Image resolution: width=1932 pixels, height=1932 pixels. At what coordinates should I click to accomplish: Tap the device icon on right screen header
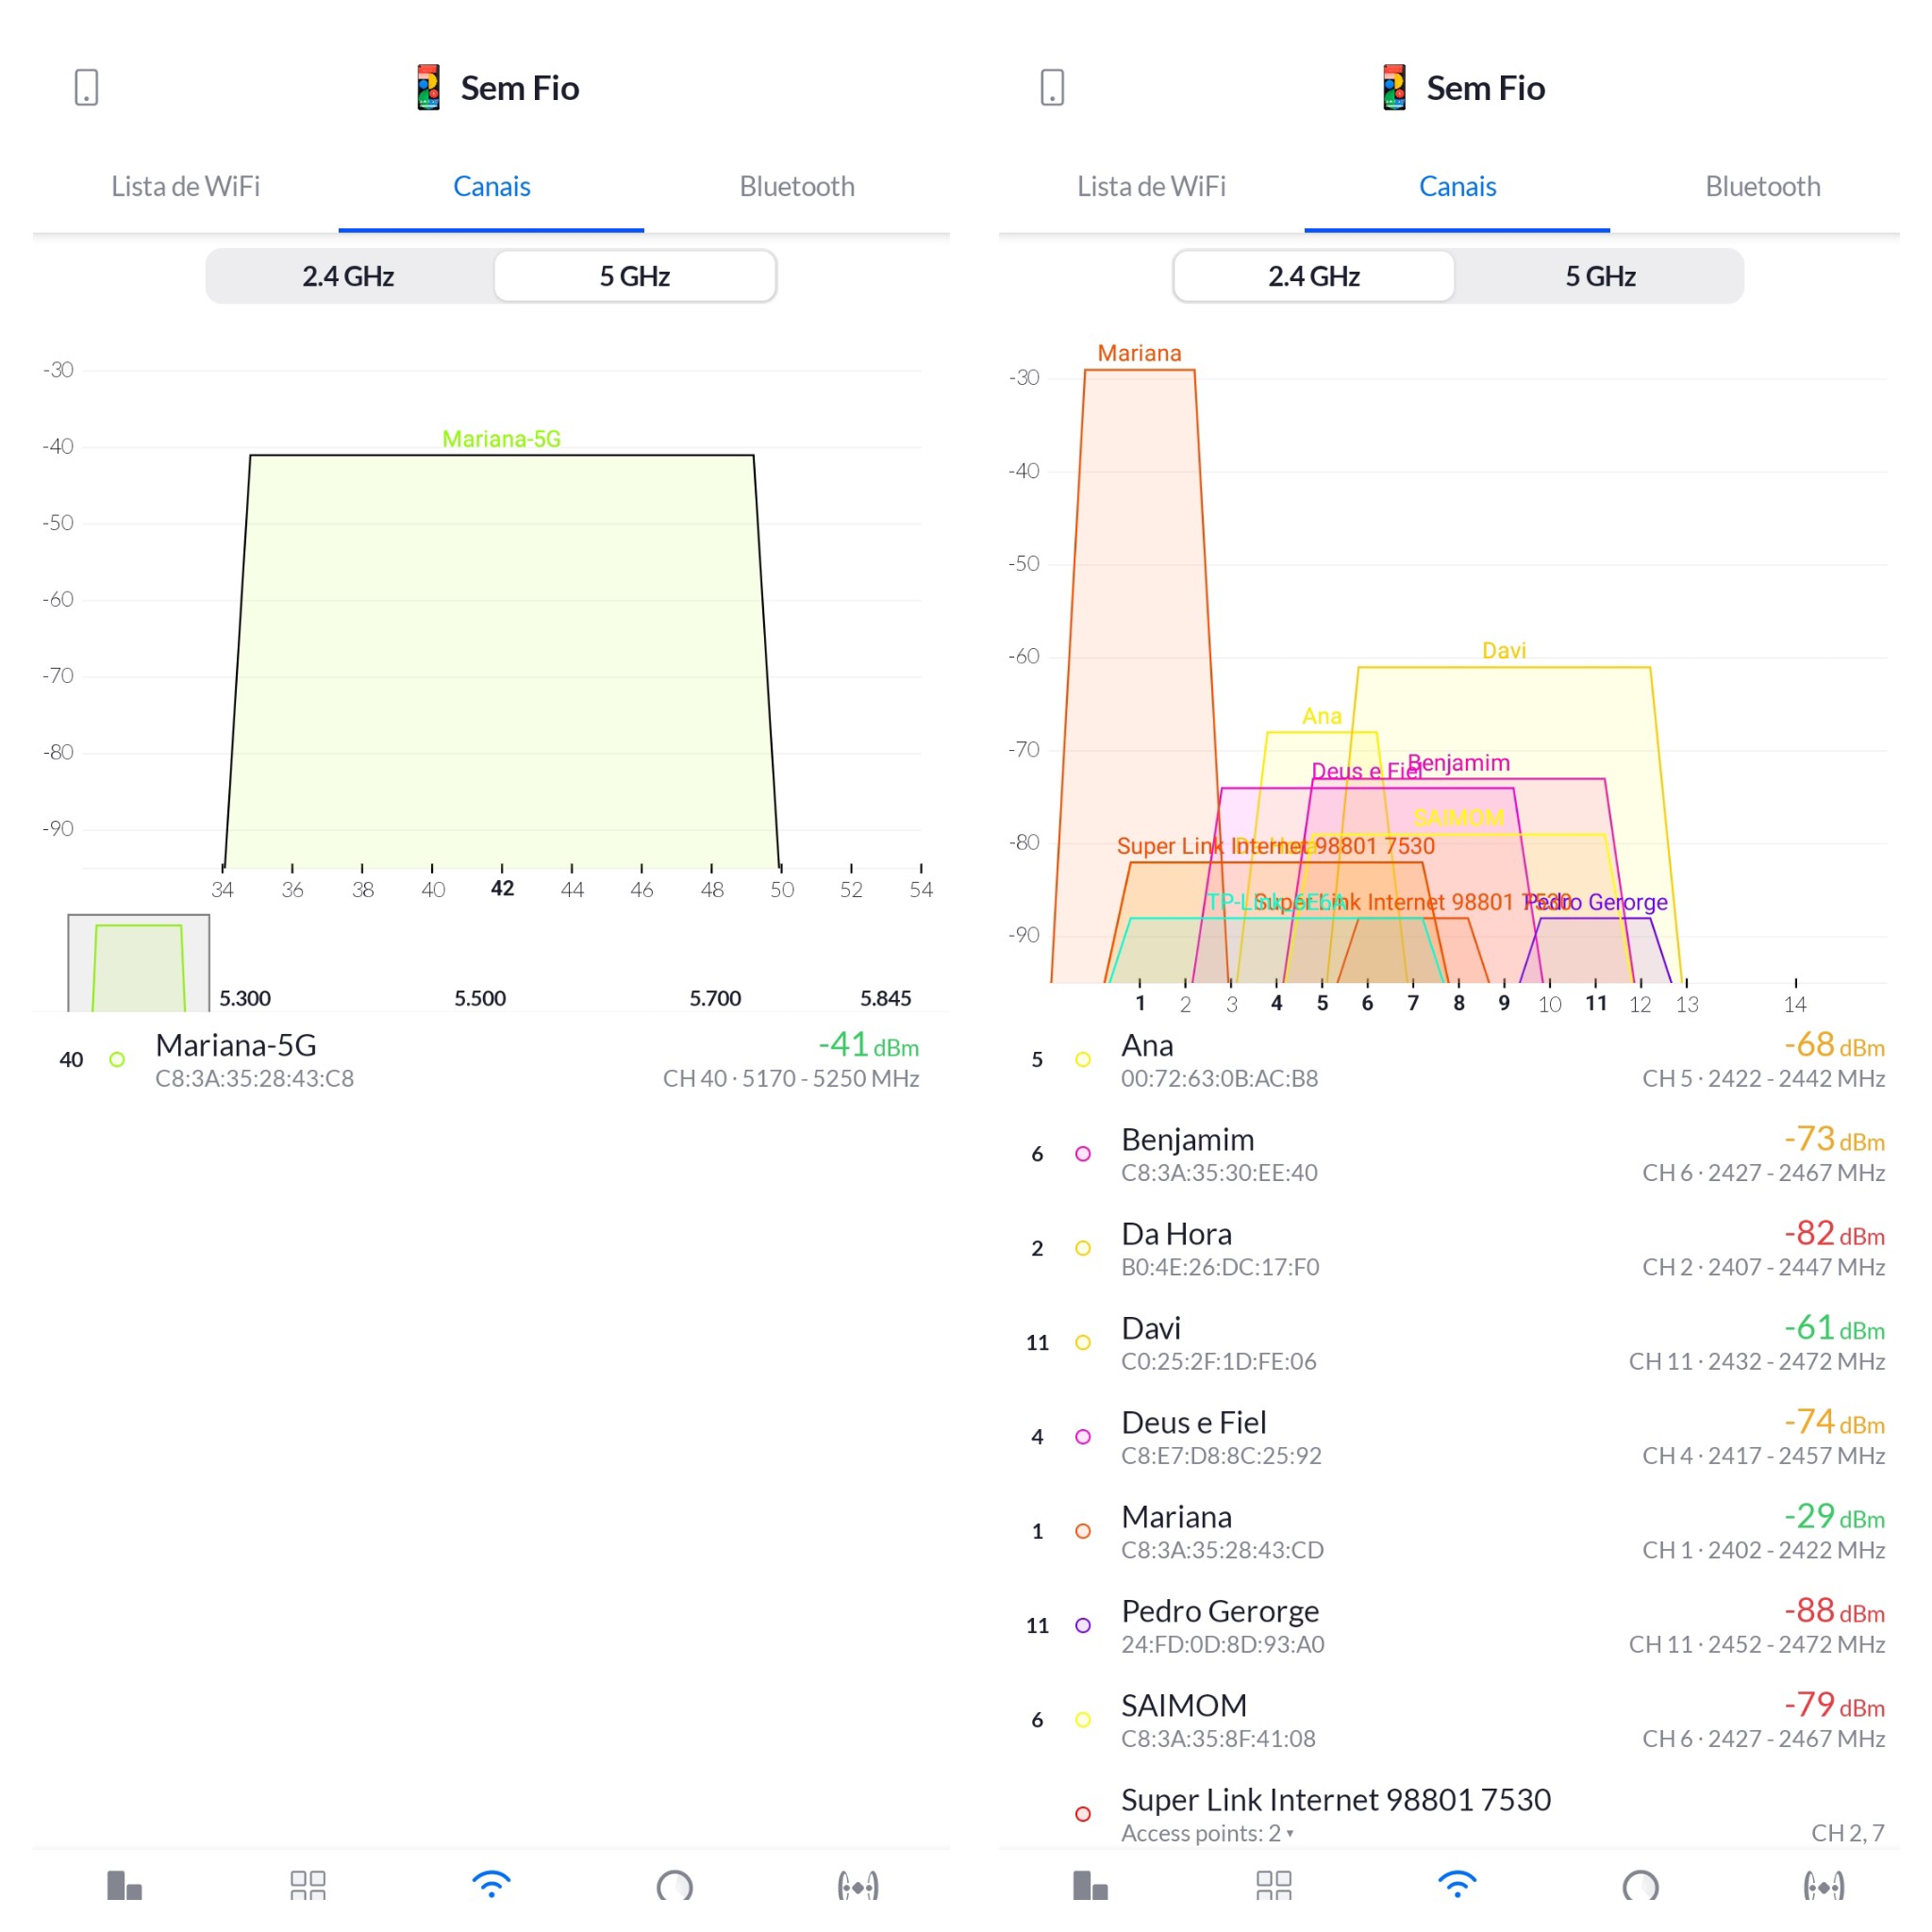(1052, 87)
